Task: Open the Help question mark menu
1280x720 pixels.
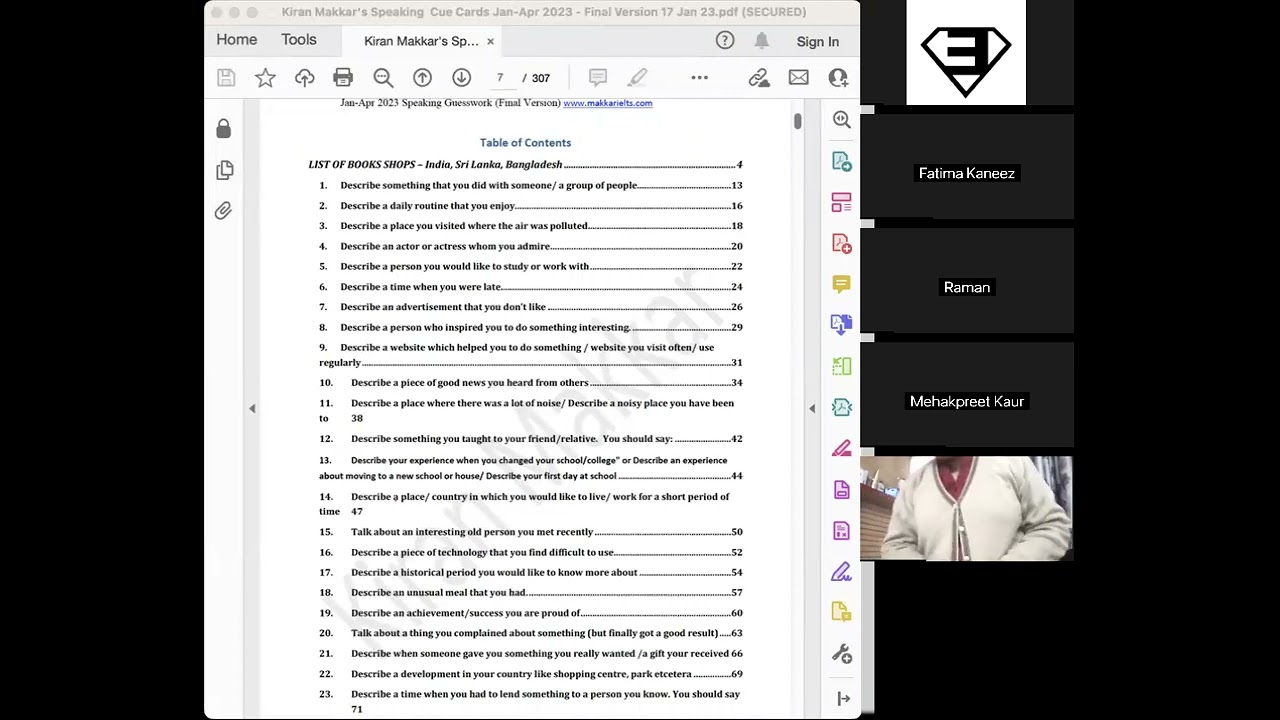Action: (x=725, y=41)
